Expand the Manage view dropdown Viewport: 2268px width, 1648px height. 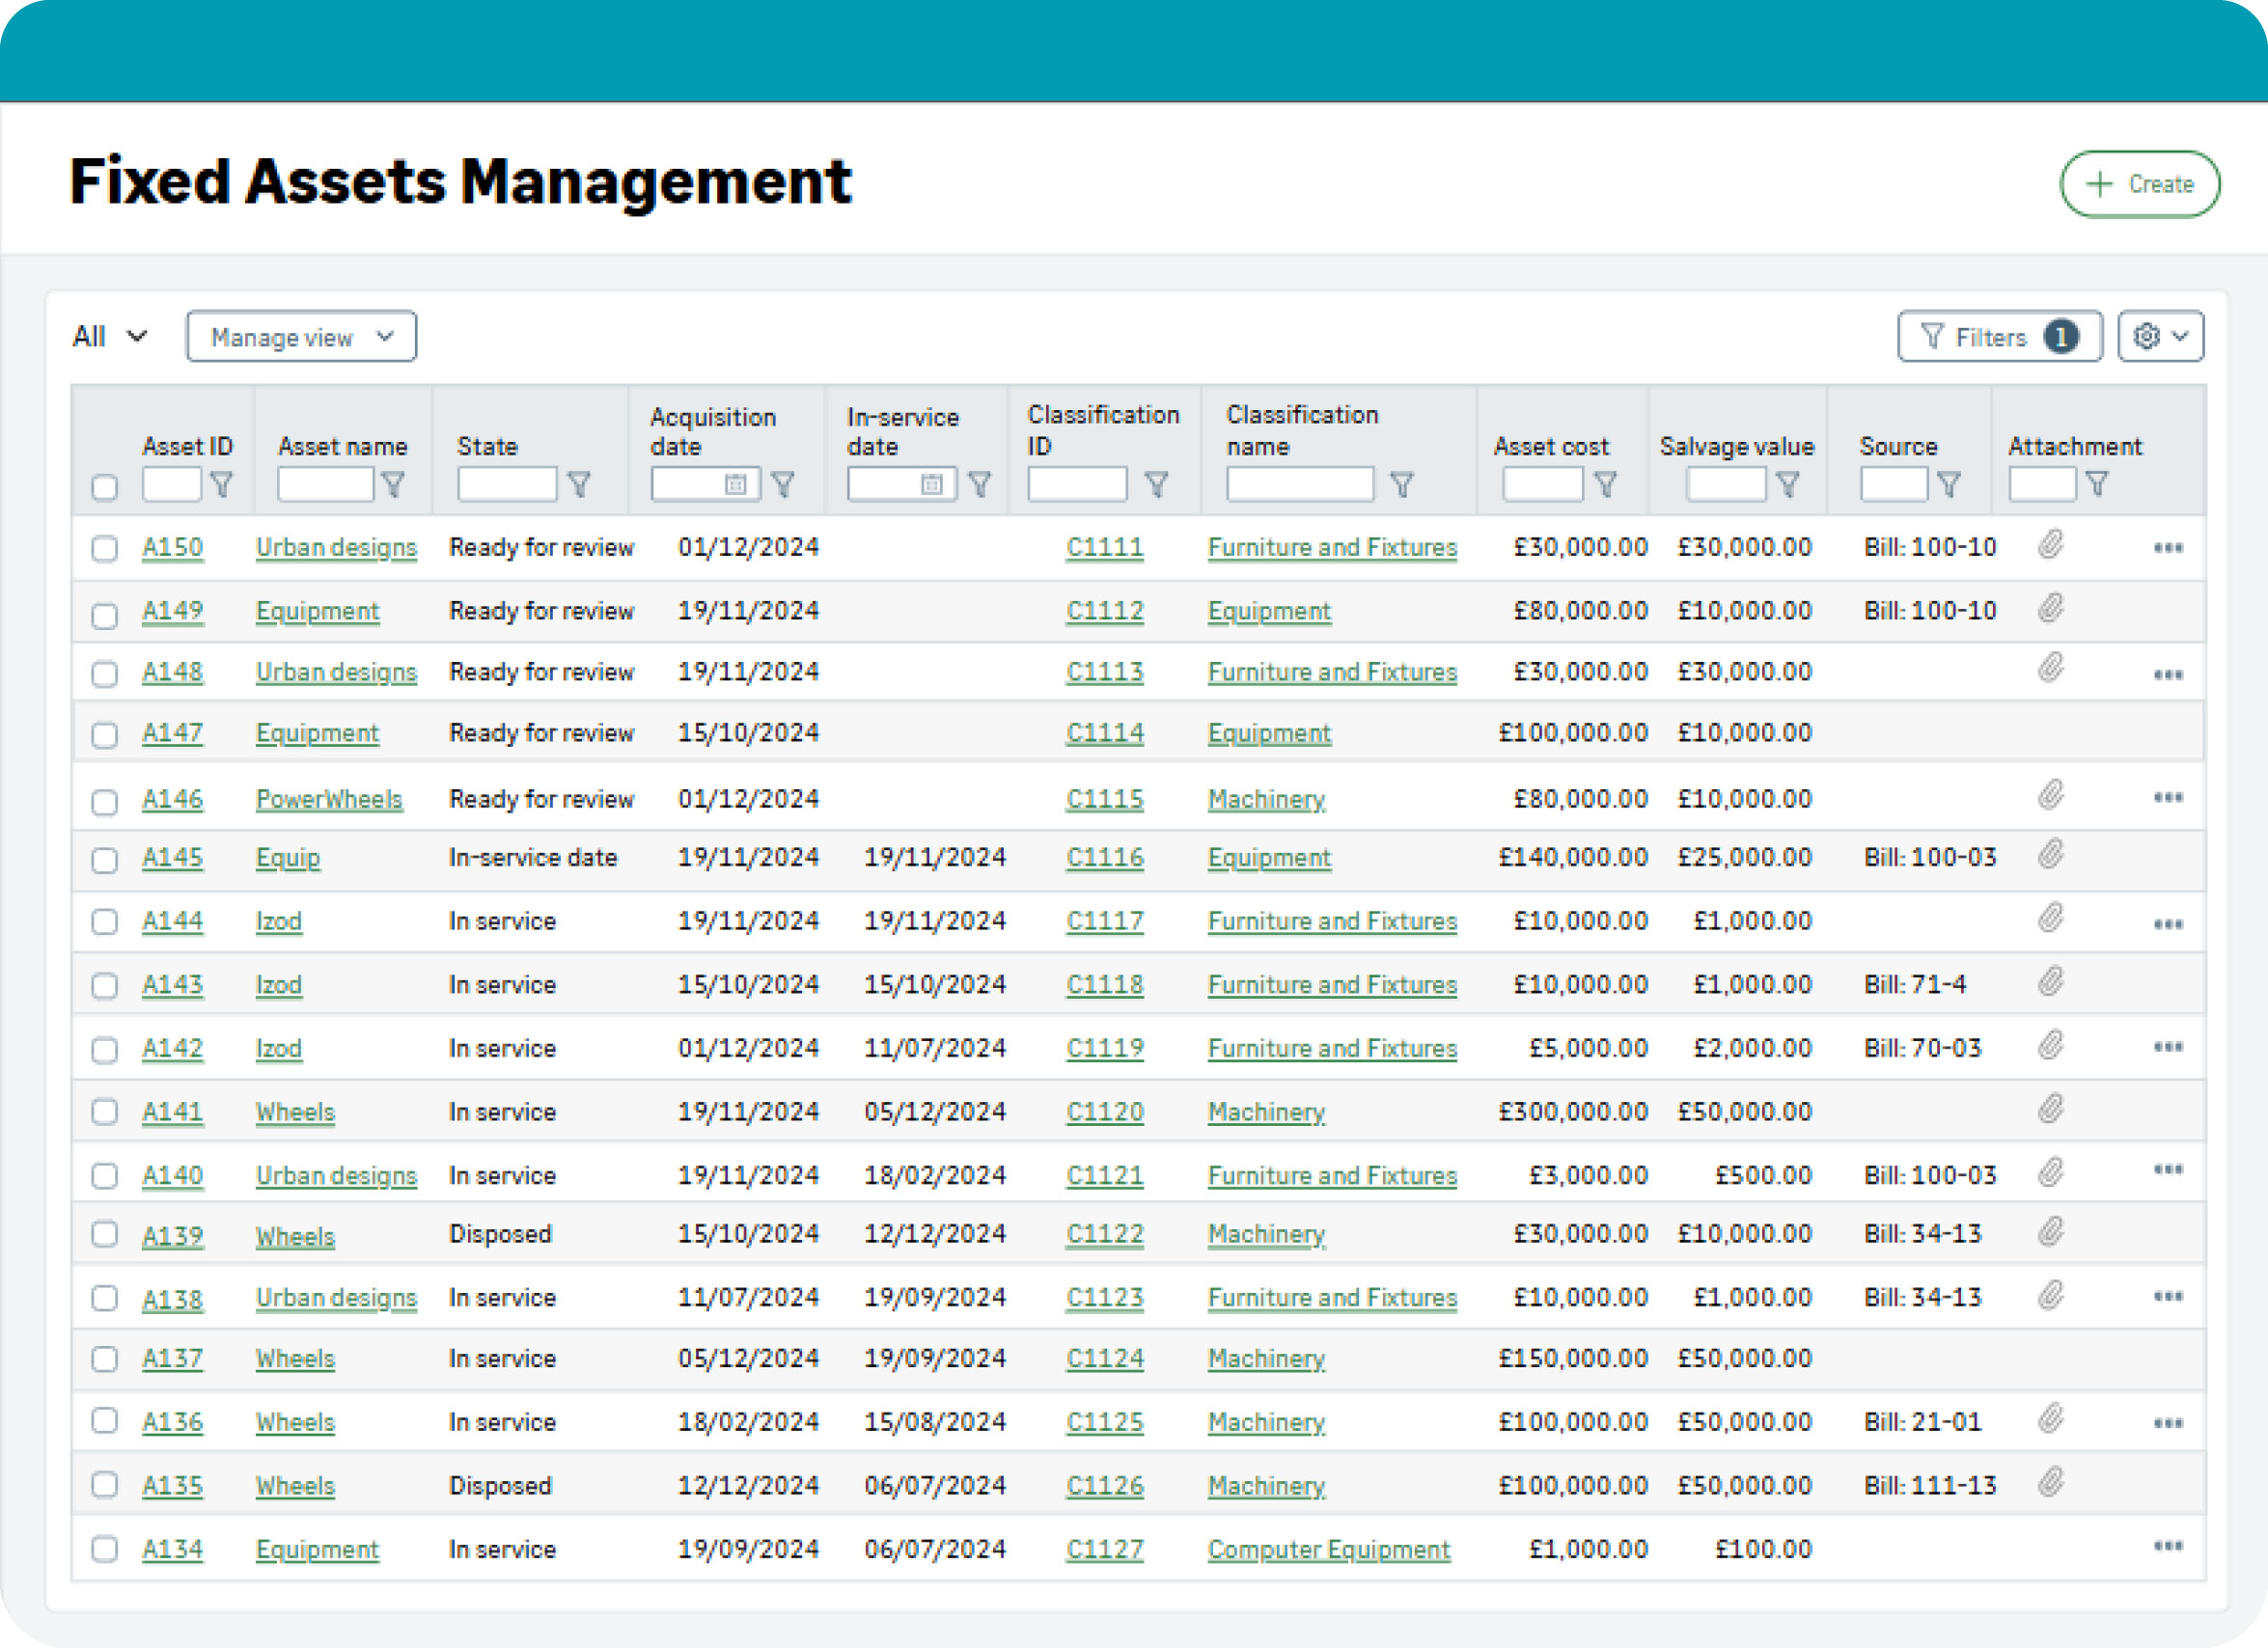point(301,337)
